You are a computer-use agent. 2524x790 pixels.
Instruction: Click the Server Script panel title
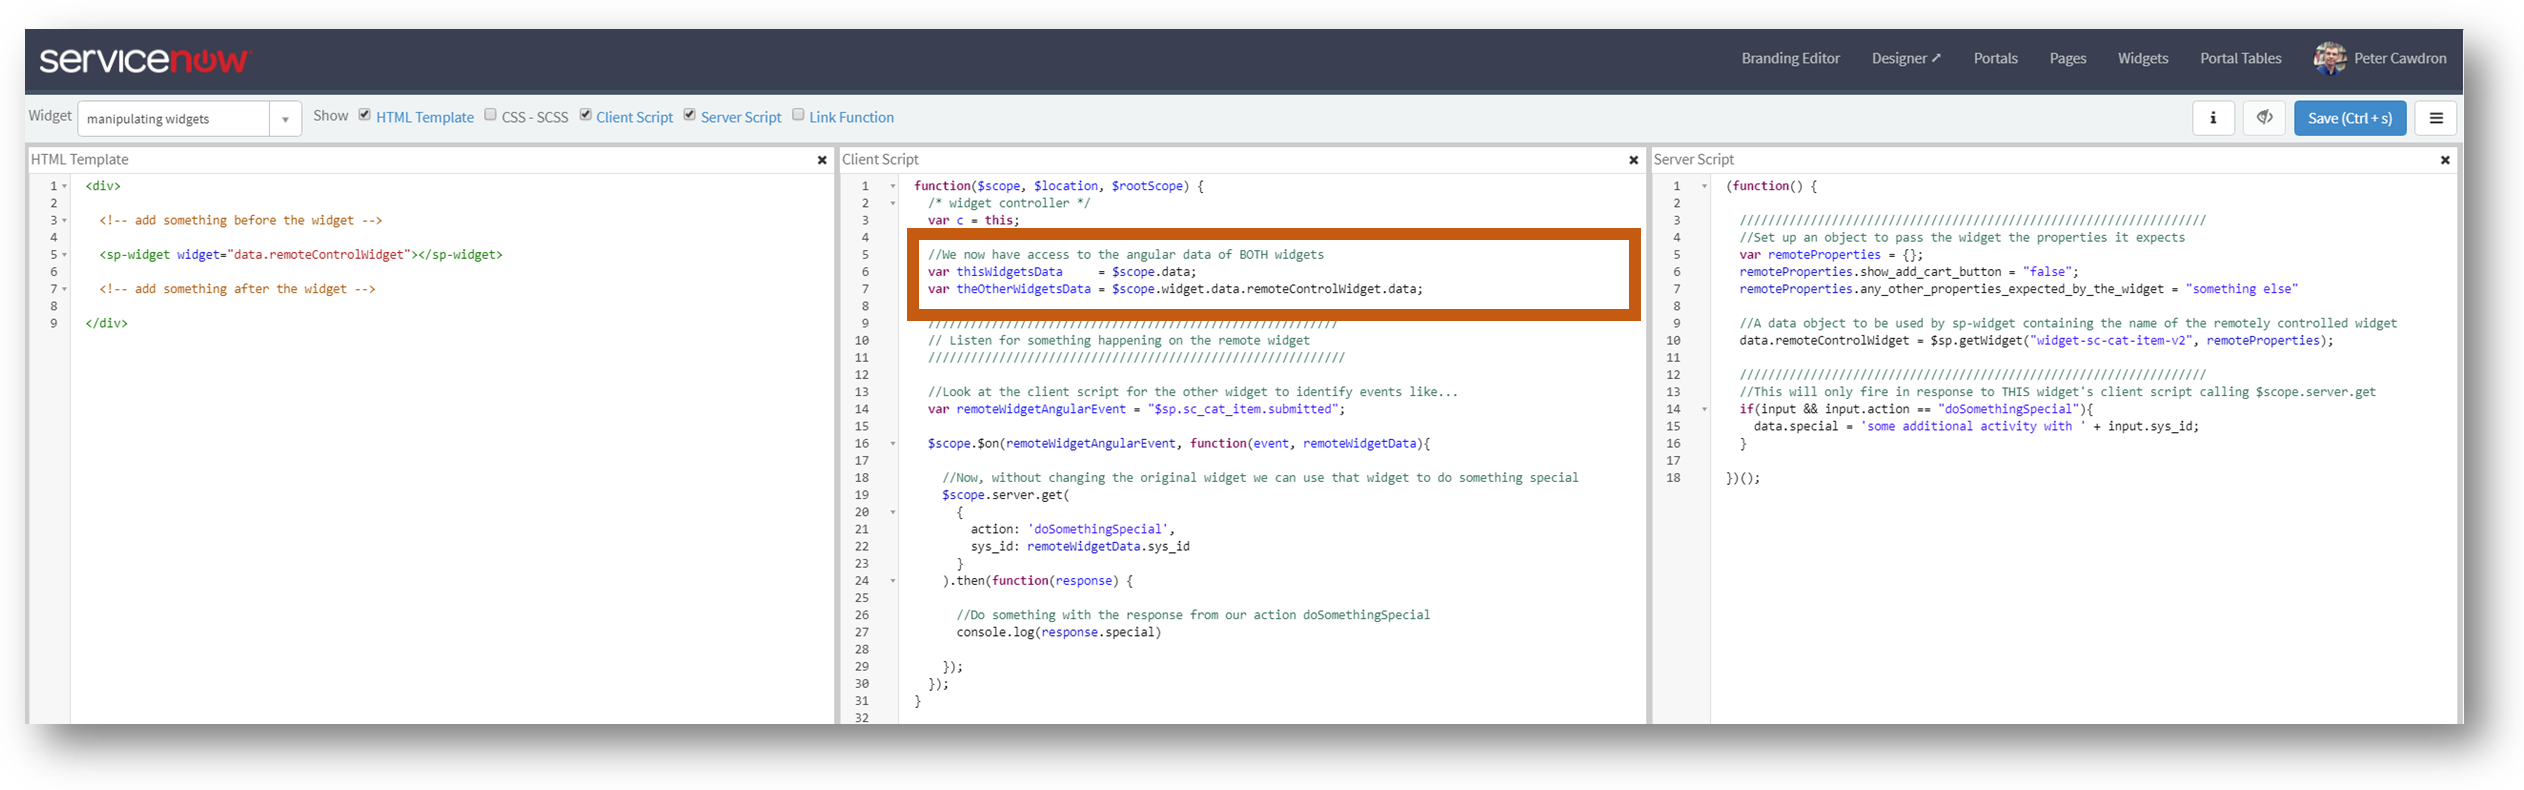click(1693, 160)
